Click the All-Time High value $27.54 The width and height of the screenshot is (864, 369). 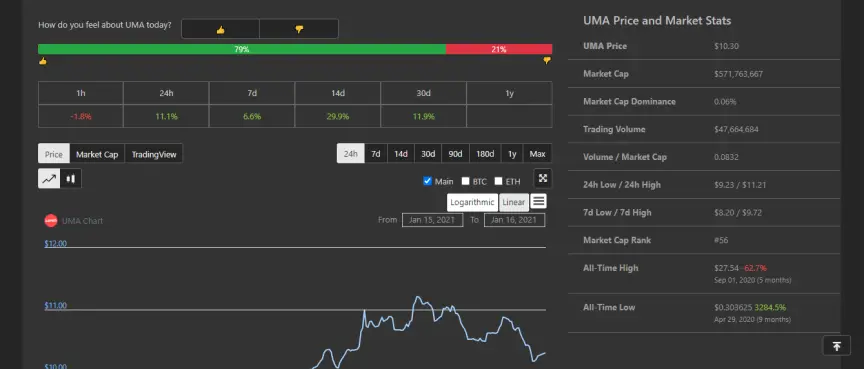(x=726, y=268)
